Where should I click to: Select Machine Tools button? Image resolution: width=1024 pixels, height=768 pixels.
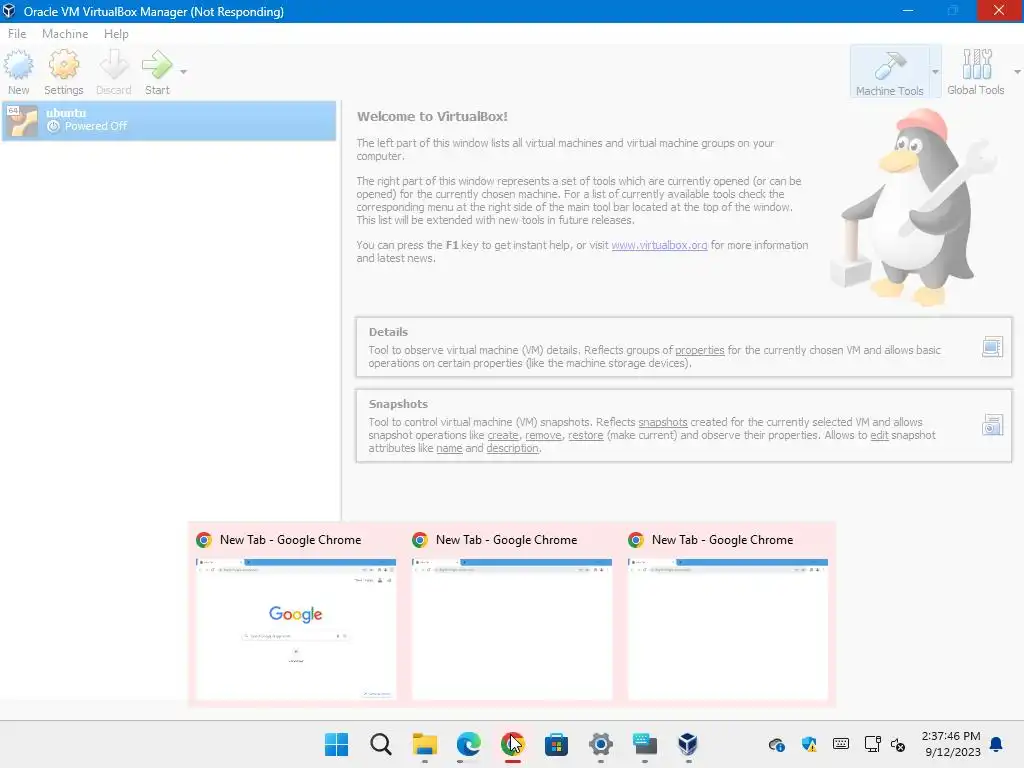[x=889, y=72]
